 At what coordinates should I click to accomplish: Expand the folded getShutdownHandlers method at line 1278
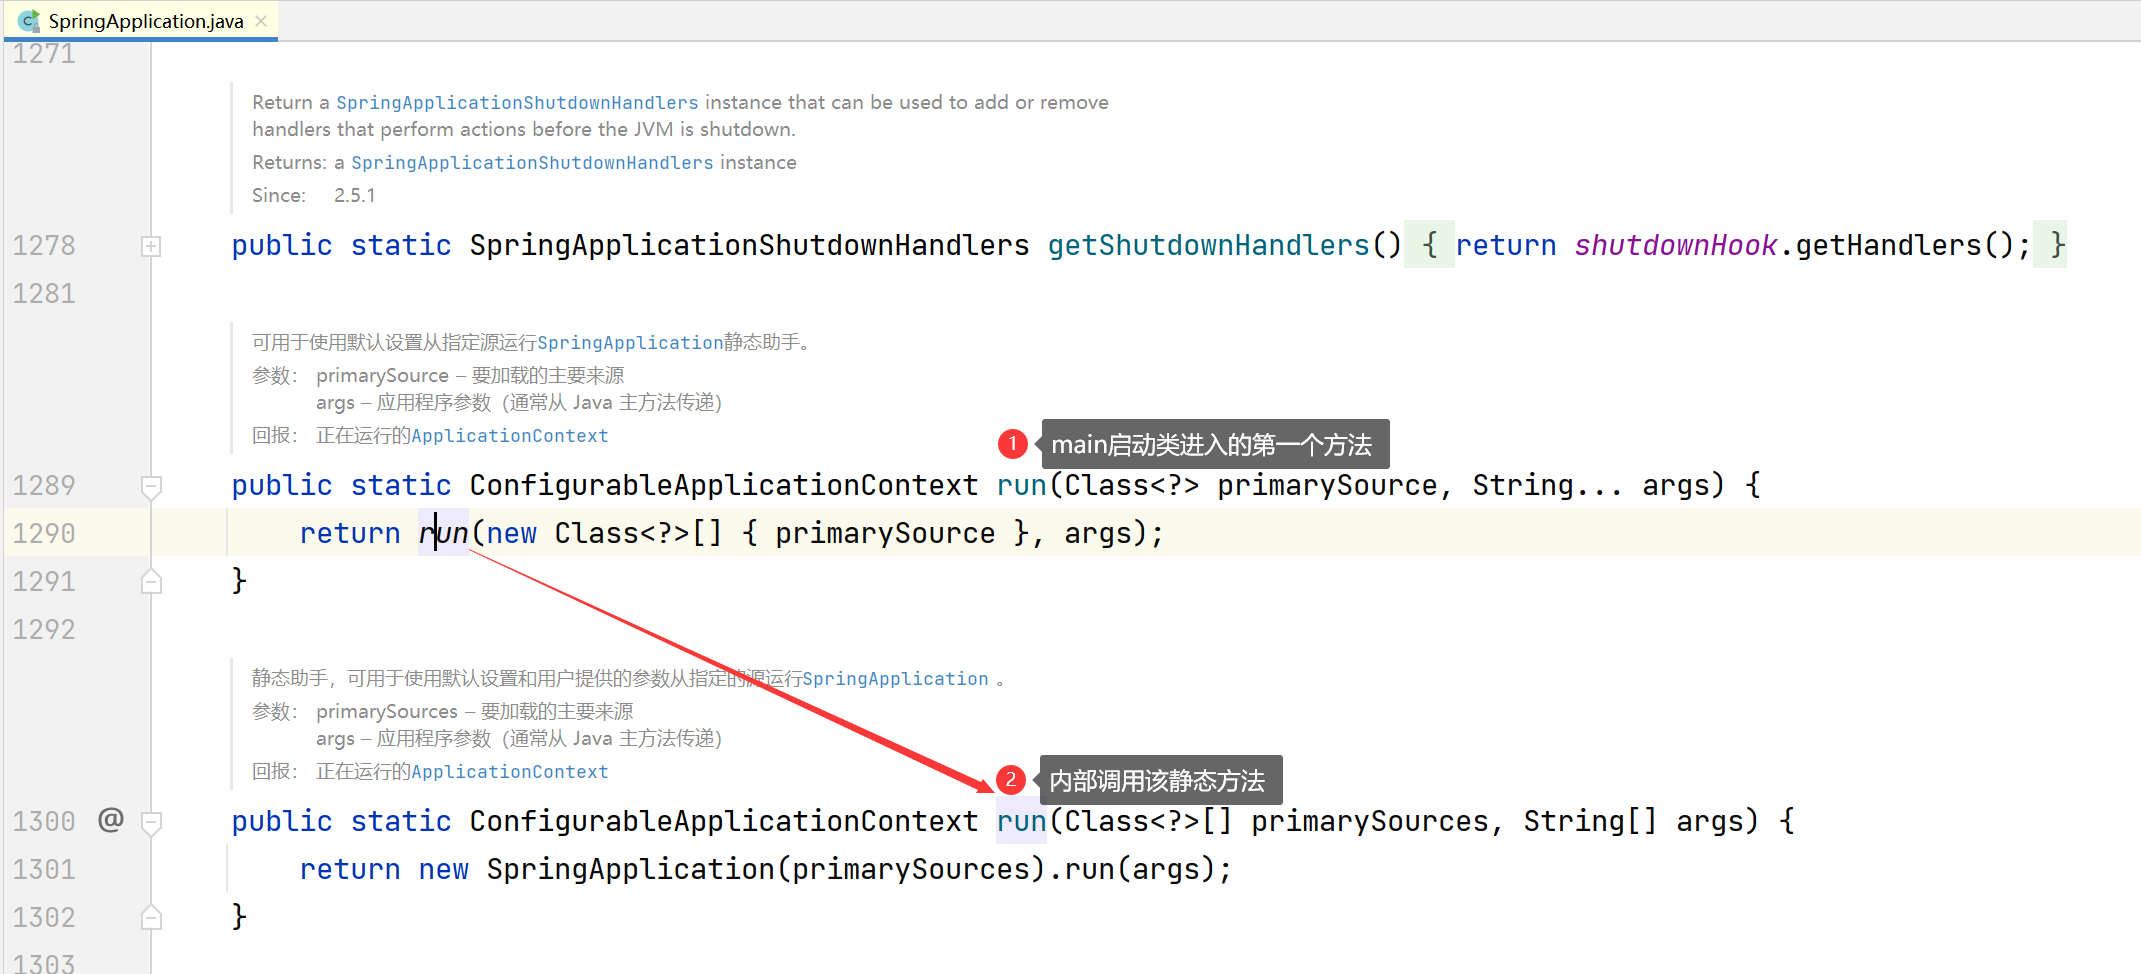pyautogui.click(x=151, y=246)
